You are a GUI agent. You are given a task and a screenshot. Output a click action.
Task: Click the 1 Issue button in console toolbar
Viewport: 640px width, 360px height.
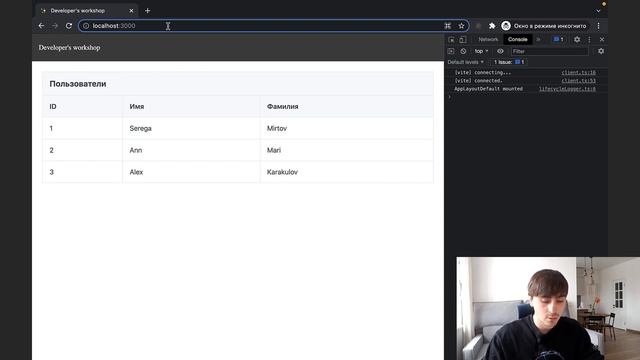509,62
